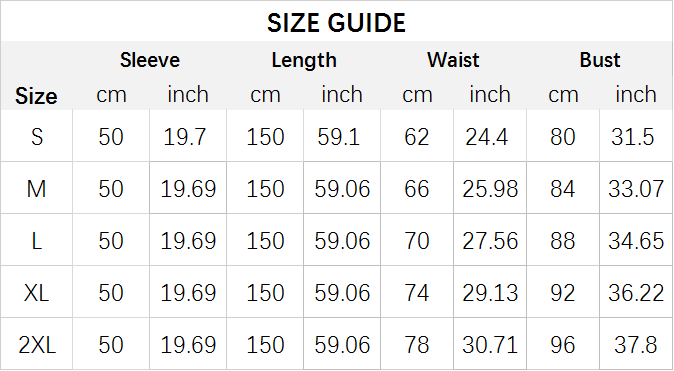Click the 2XL size row label
This screenshot has height=371, width=674.
(x=37, y=345)
